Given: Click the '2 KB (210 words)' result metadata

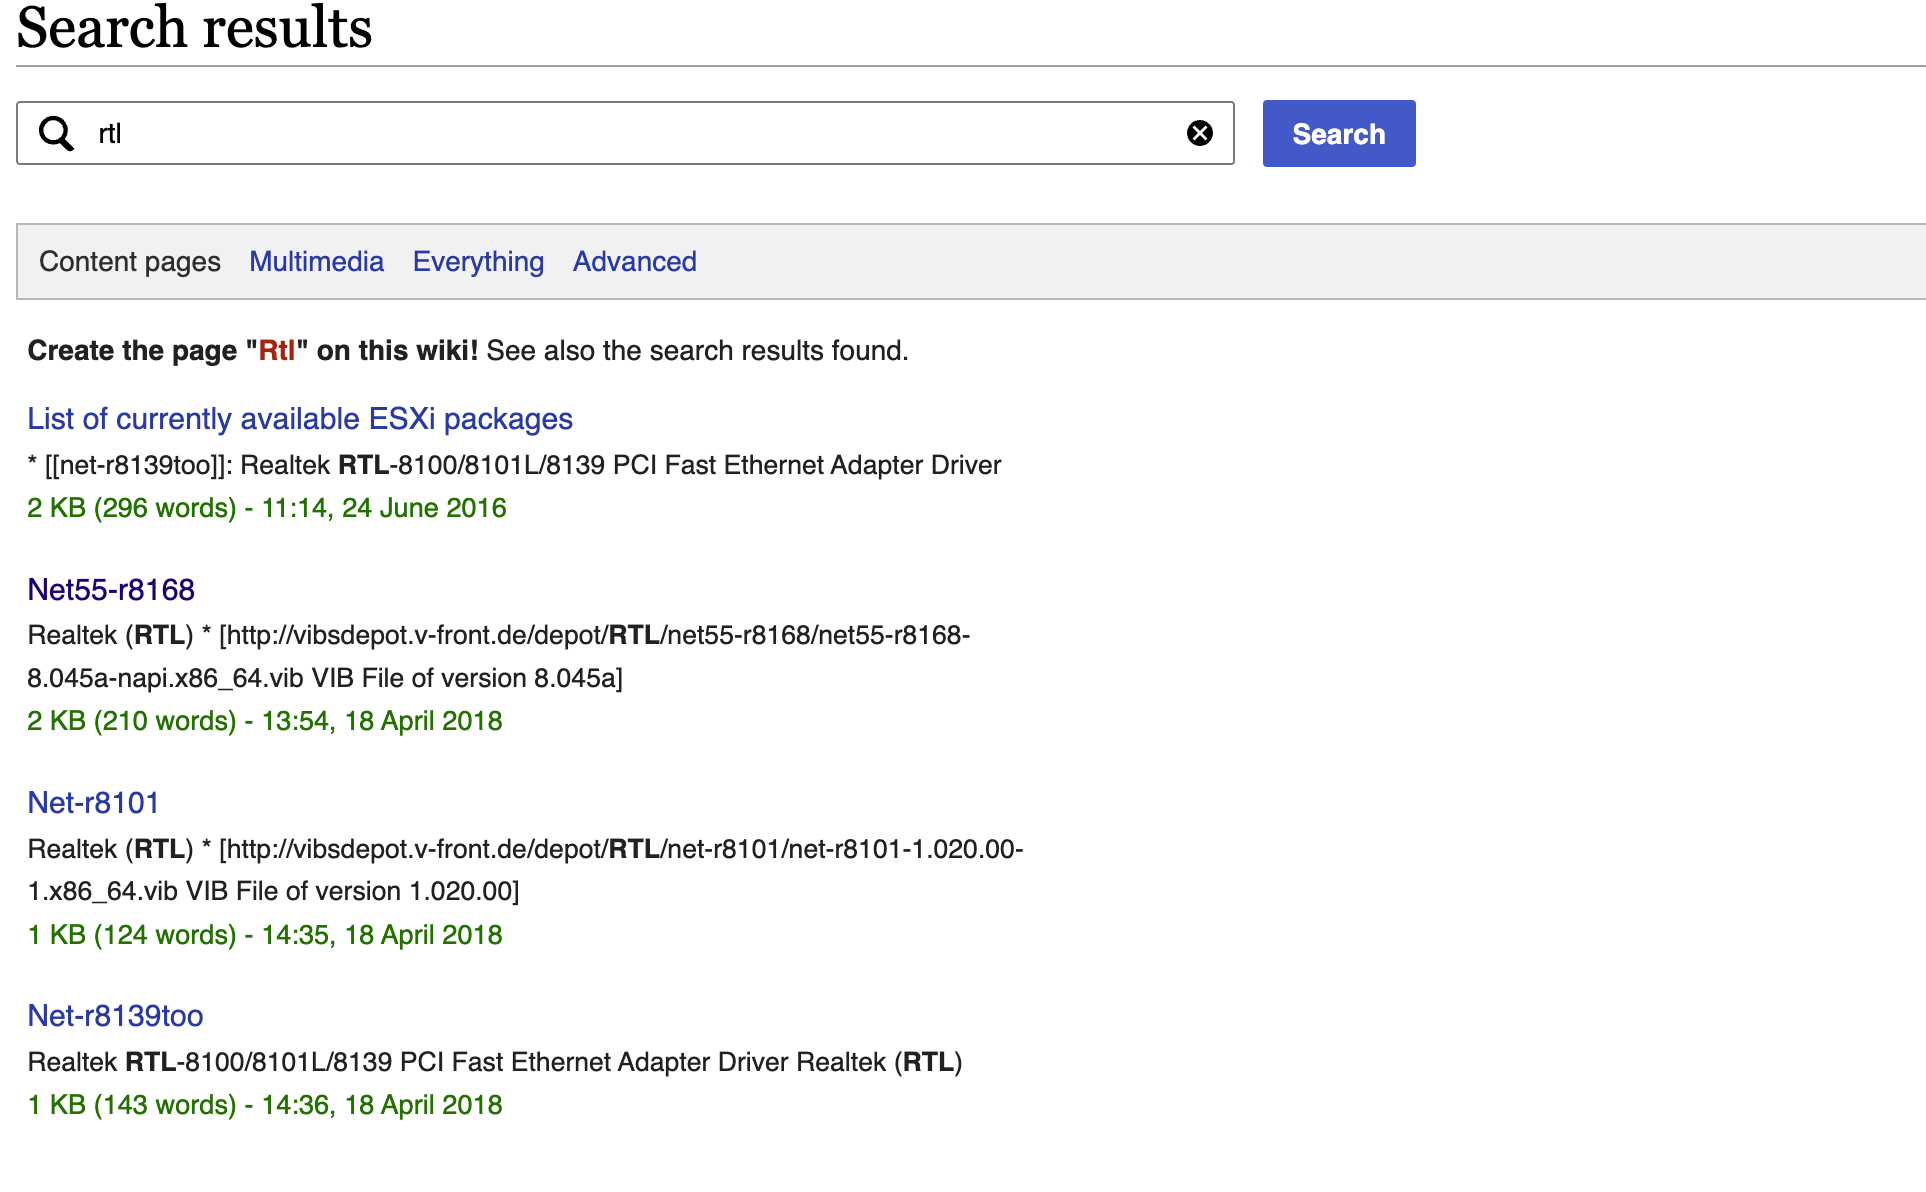Looking at the screenshot, I should coord(132,721).
